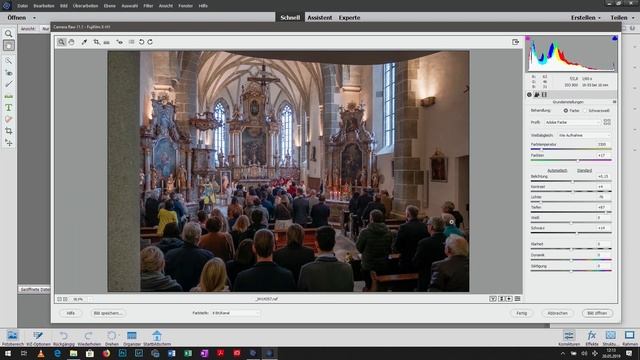Screen dimensions: 640x360
Task: Choose the Camera Raw crop tool
Action: click(x=96, y=42)
